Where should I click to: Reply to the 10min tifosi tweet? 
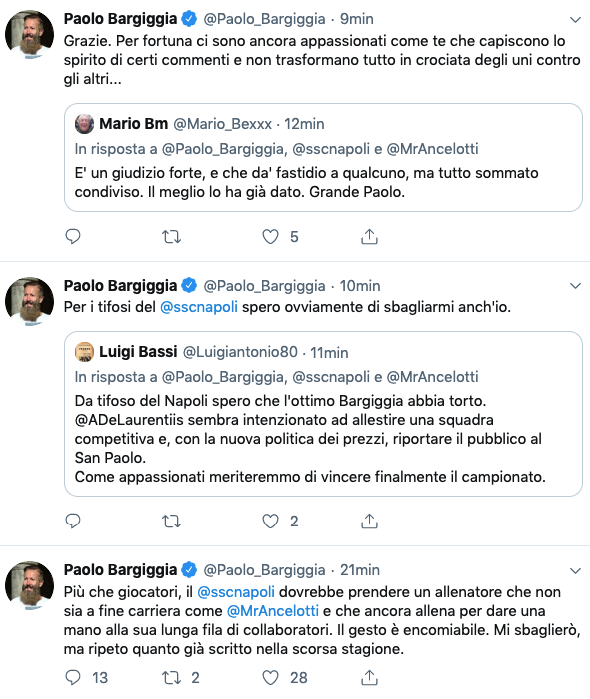pos(73,521)
